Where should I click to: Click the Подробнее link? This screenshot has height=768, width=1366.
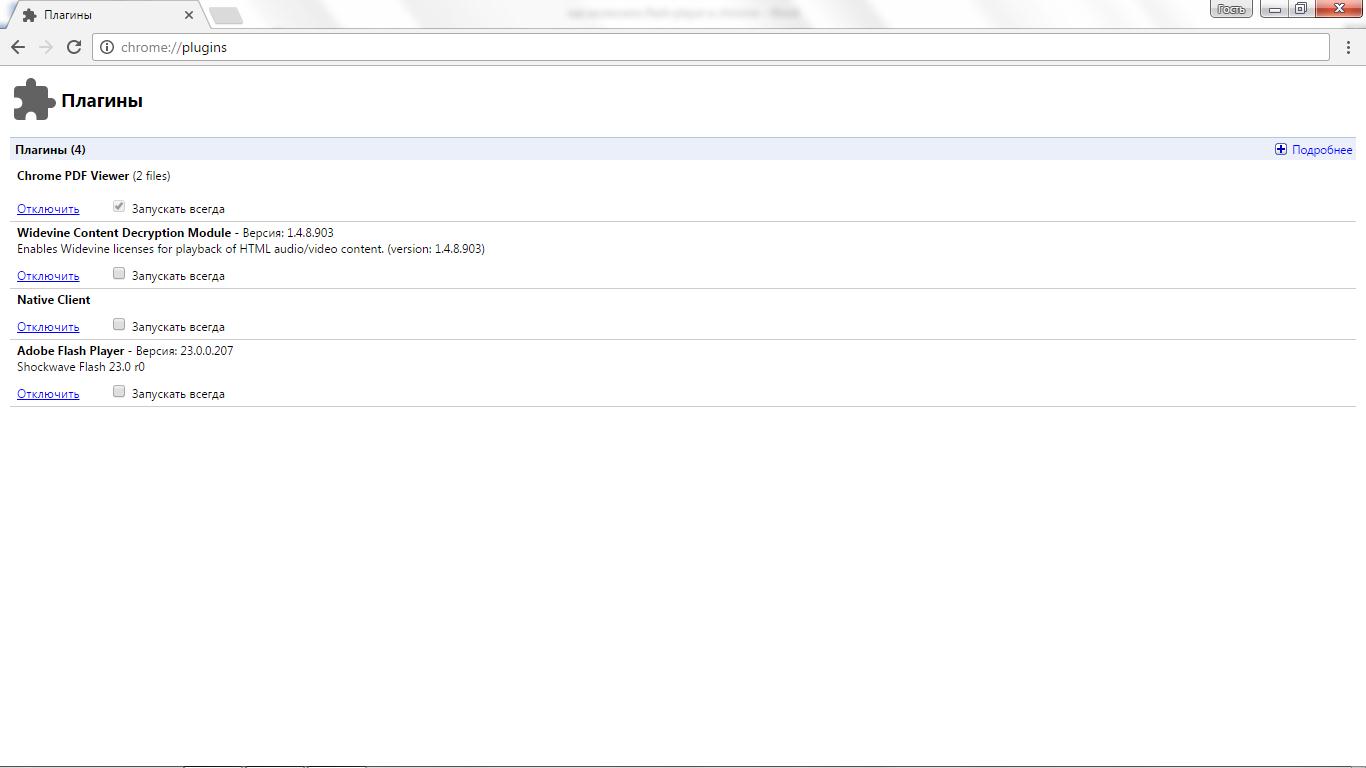pos(1322,150)
